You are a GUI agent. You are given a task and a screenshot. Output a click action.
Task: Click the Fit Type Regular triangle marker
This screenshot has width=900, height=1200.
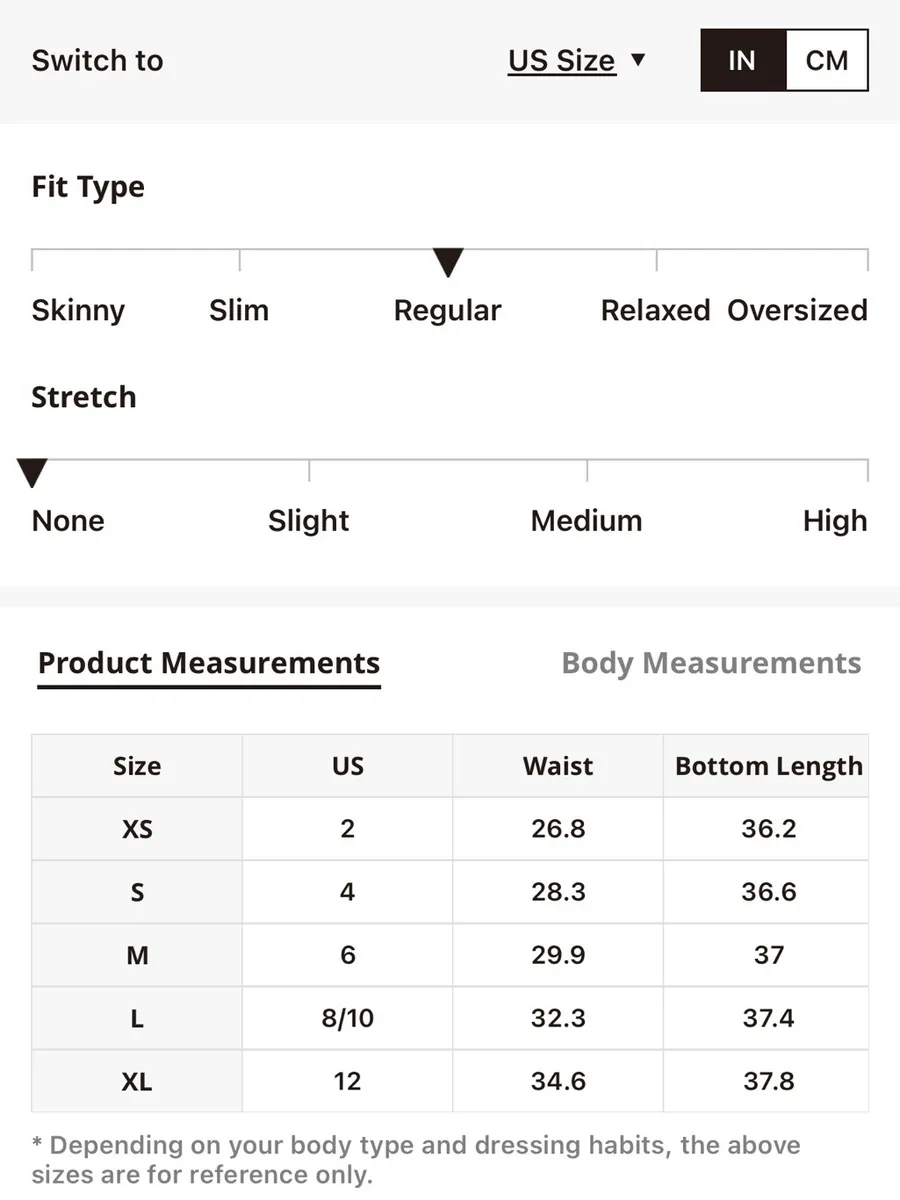[x=448, y=263]
